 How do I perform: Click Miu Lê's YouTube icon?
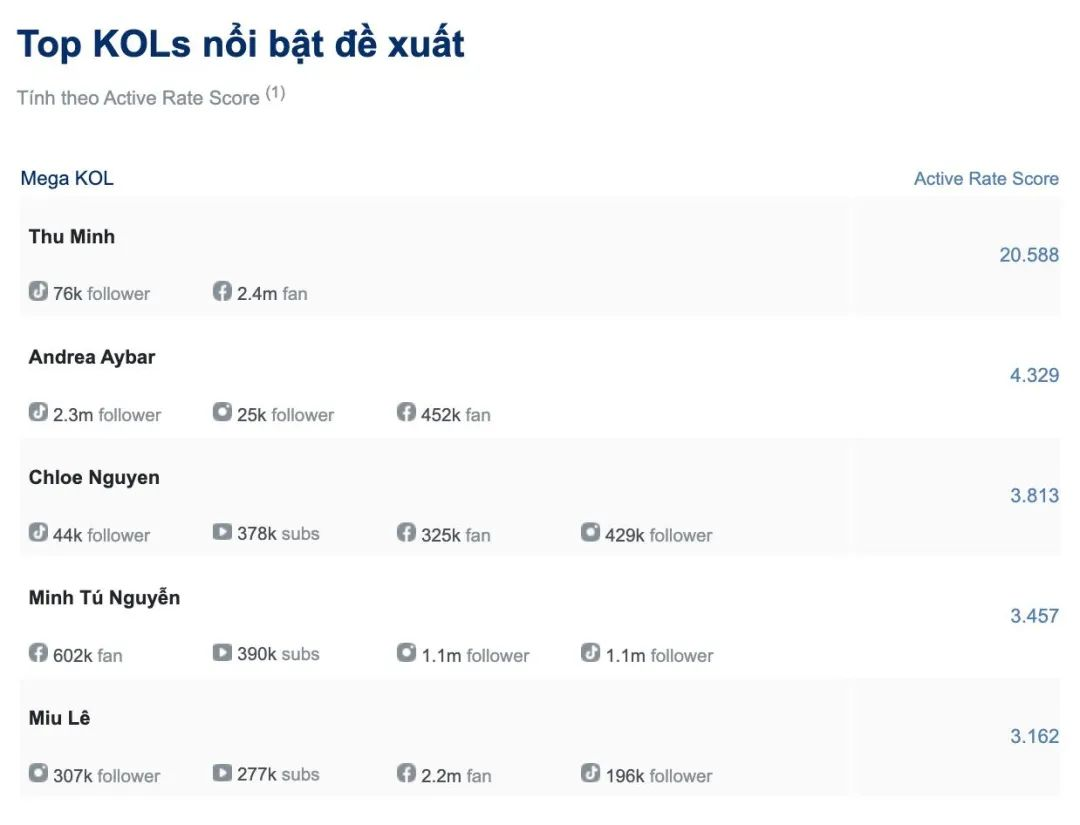[222, 773]
